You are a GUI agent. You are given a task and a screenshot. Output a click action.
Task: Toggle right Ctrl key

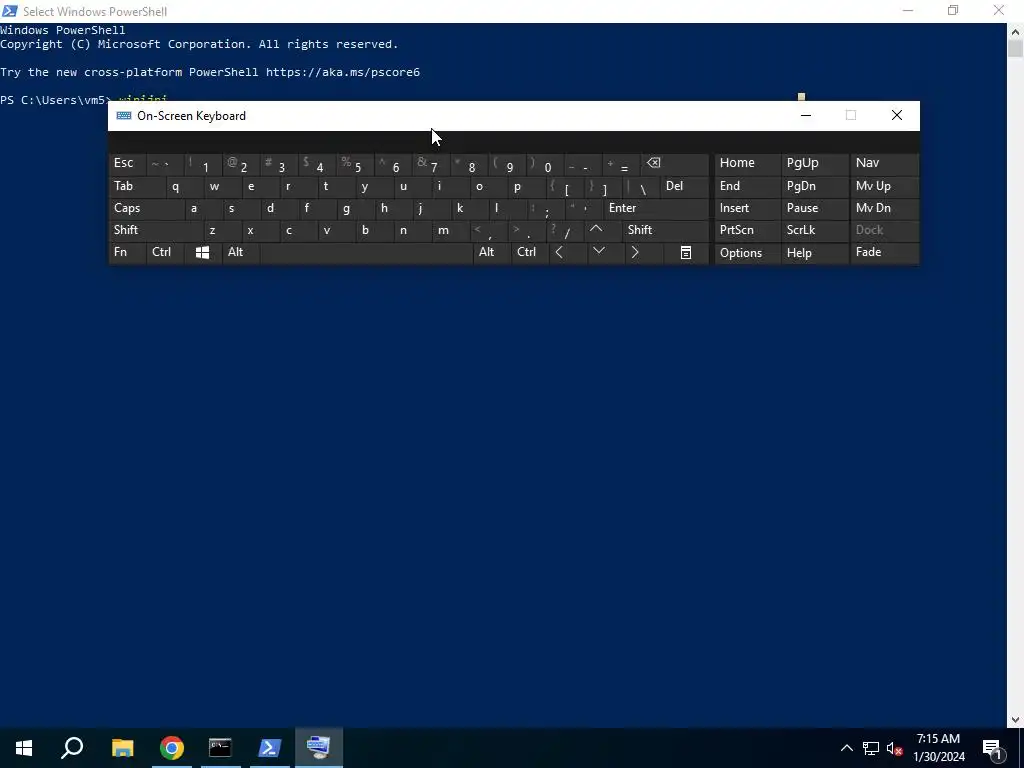coord(530,252)
